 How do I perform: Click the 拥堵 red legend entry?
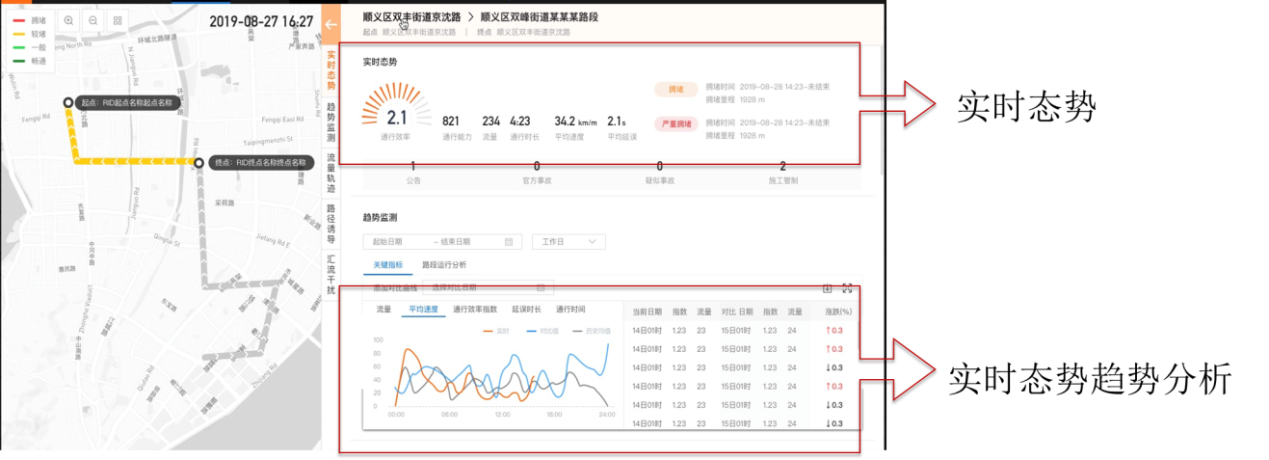click(28, 19)
